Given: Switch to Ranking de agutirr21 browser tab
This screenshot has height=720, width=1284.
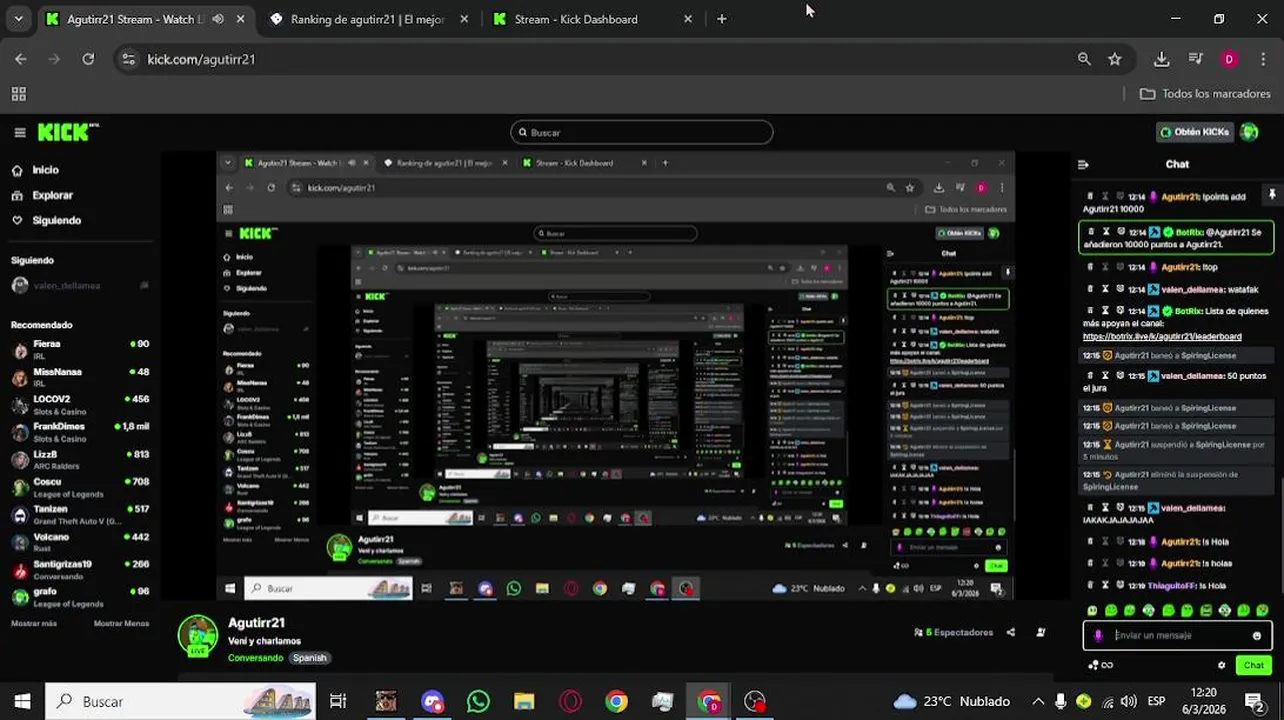Looking at the screenshot, I should [x=370, y=19].
